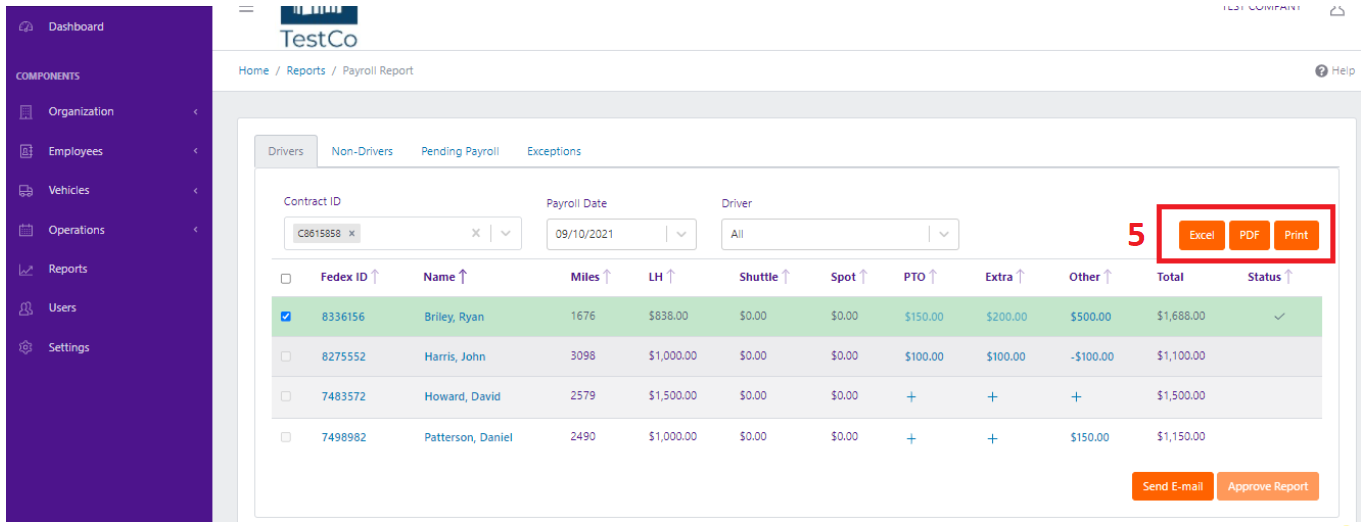
Task: Add Other pay for Howard, David
Action: pyautogui.click(x=1076, y=397)
